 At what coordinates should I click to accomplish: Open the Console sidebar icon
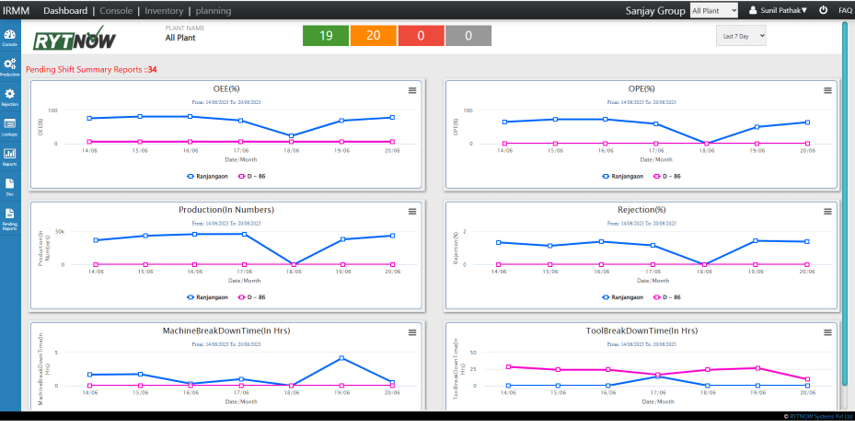pyautogui.click(x=9, y=37)
